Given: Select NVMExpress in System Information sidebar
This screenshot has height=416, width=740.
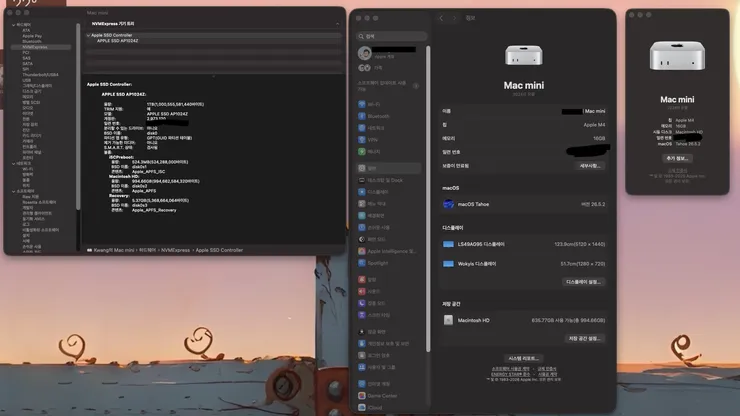Looking at the screenshot, I should click(41, 47).
